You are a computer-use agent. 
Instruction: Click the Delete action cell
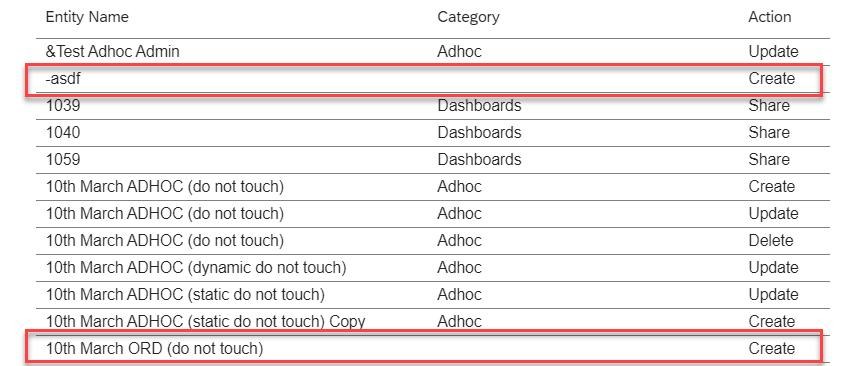click(x=770, y=241)
